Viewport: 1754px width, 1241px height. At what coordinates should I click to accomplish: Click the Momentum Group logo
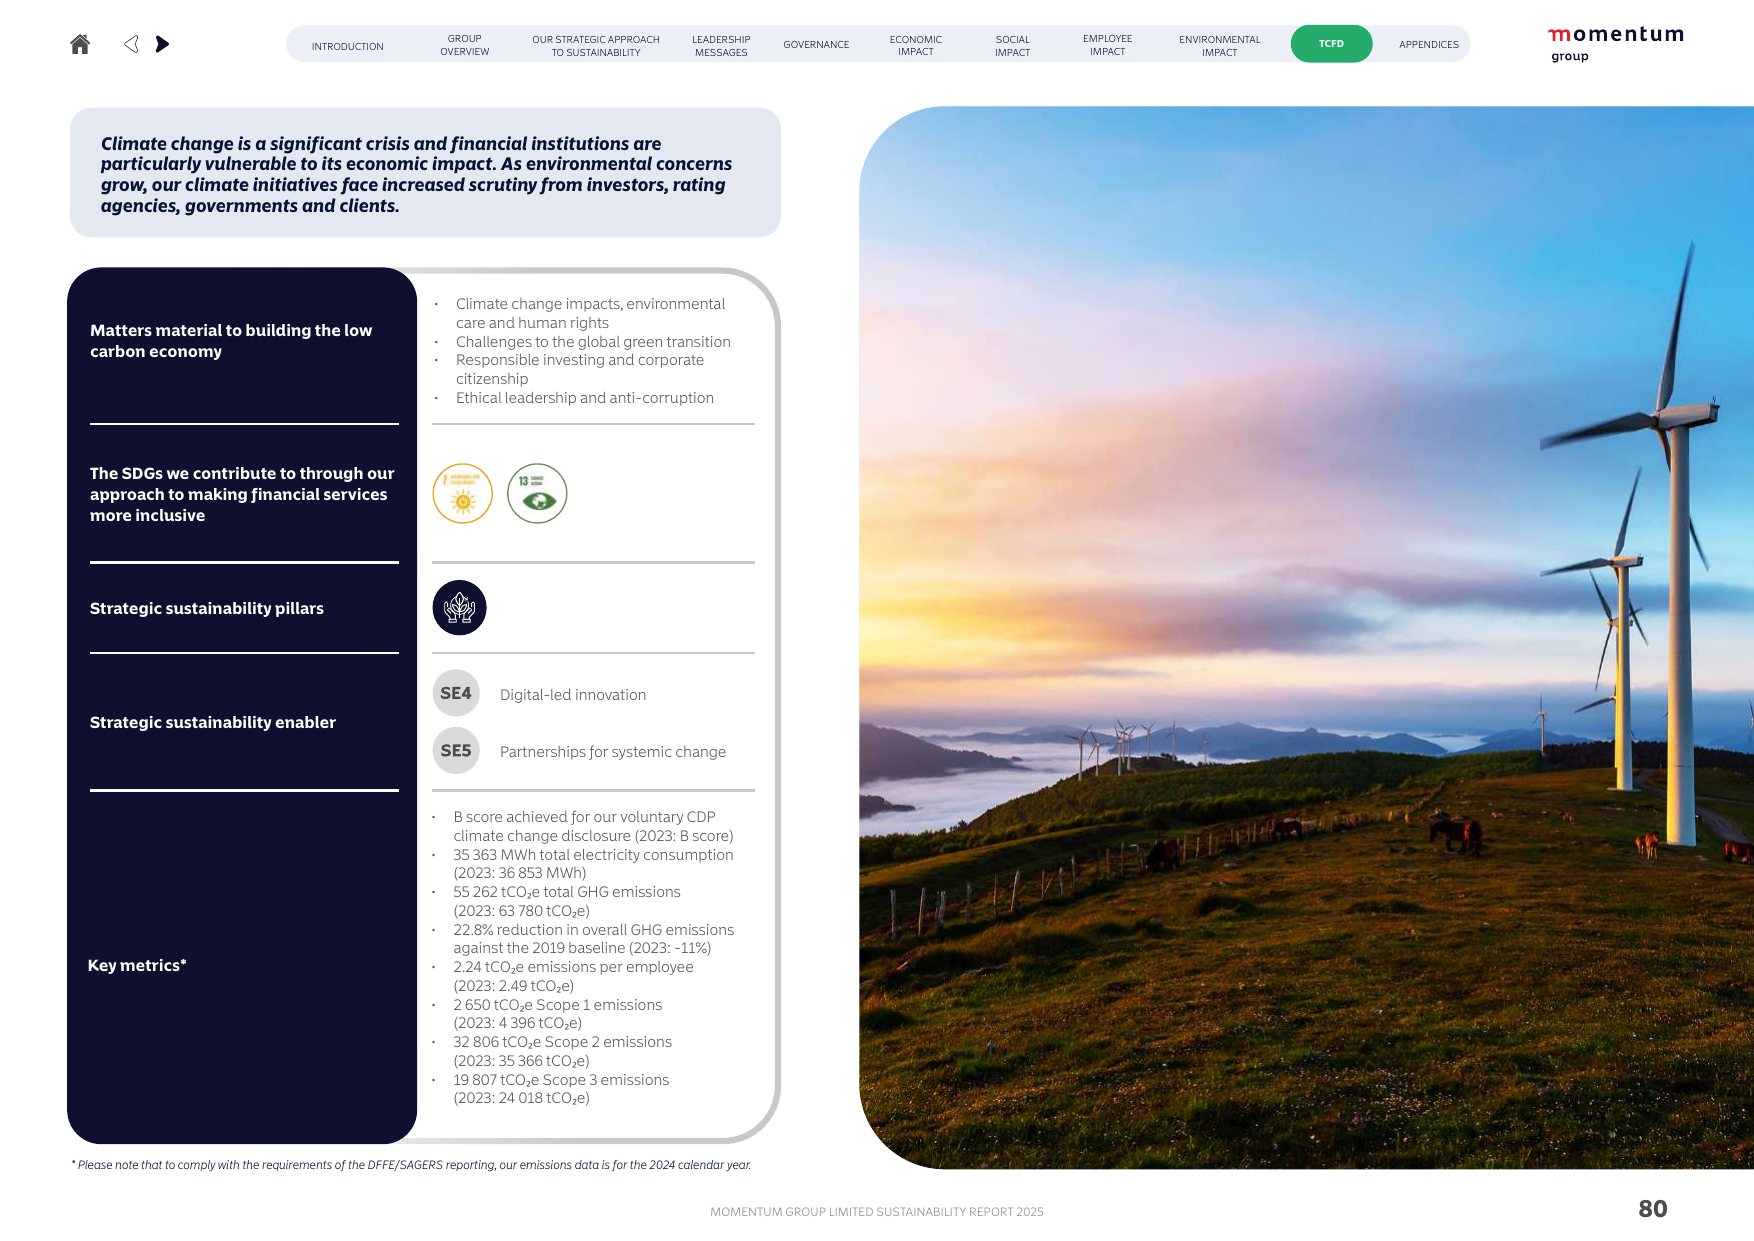[1616, 43]
